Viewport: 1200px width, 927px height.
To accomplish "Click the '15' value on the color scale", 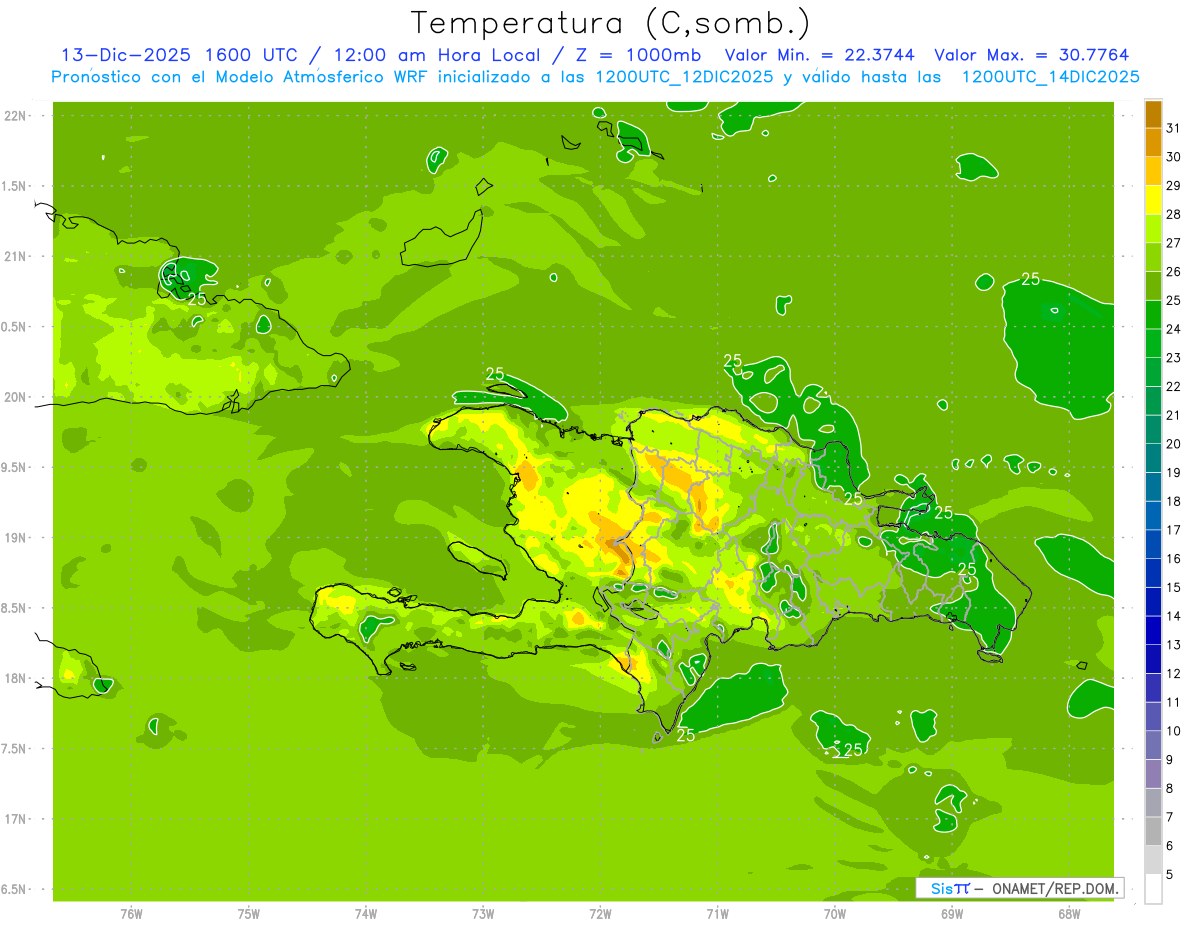I will pos(1173,588).
